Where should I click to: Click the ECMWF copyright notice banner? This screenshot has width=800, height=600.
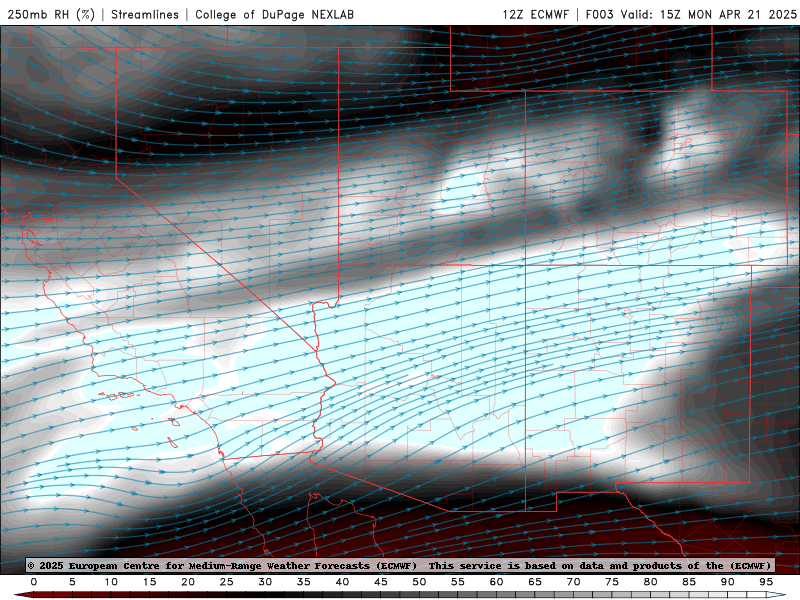[400, 565]
